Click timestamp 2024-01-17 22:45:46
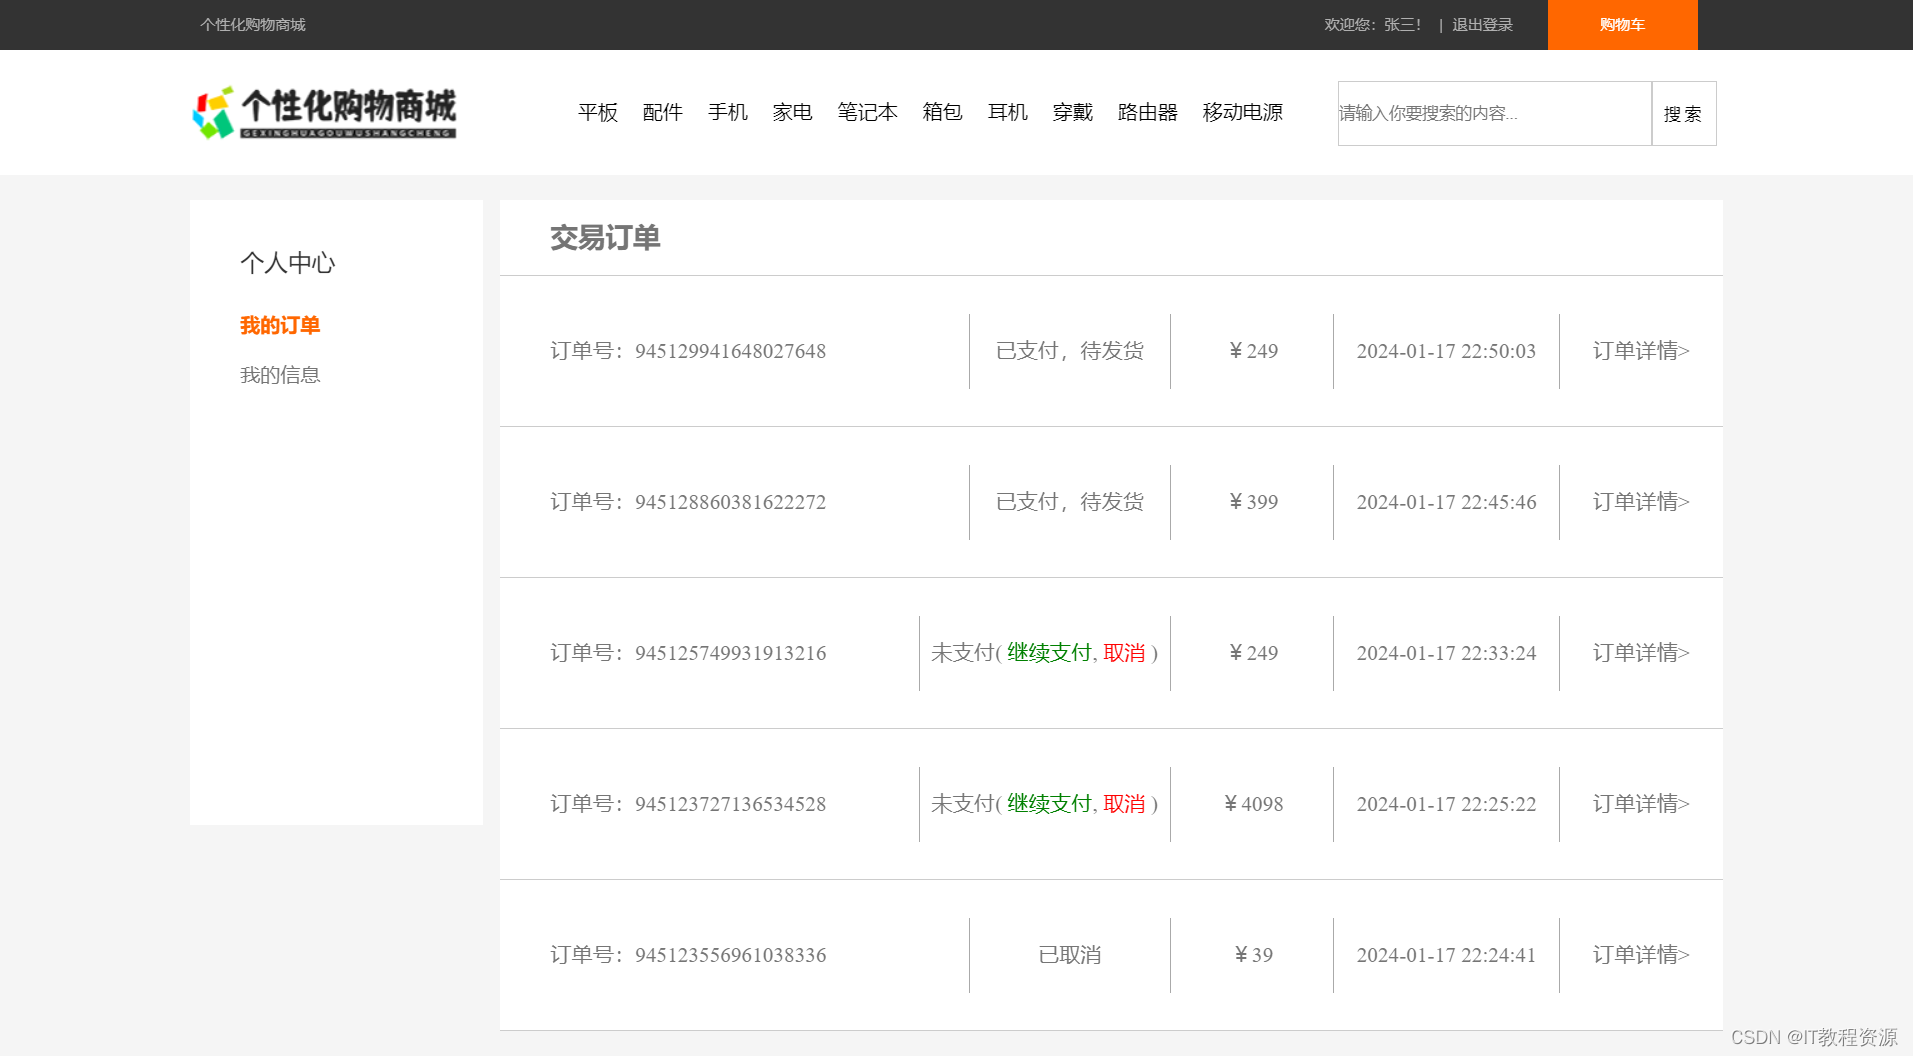1913x1056 pixels. tap(1446, 502)
